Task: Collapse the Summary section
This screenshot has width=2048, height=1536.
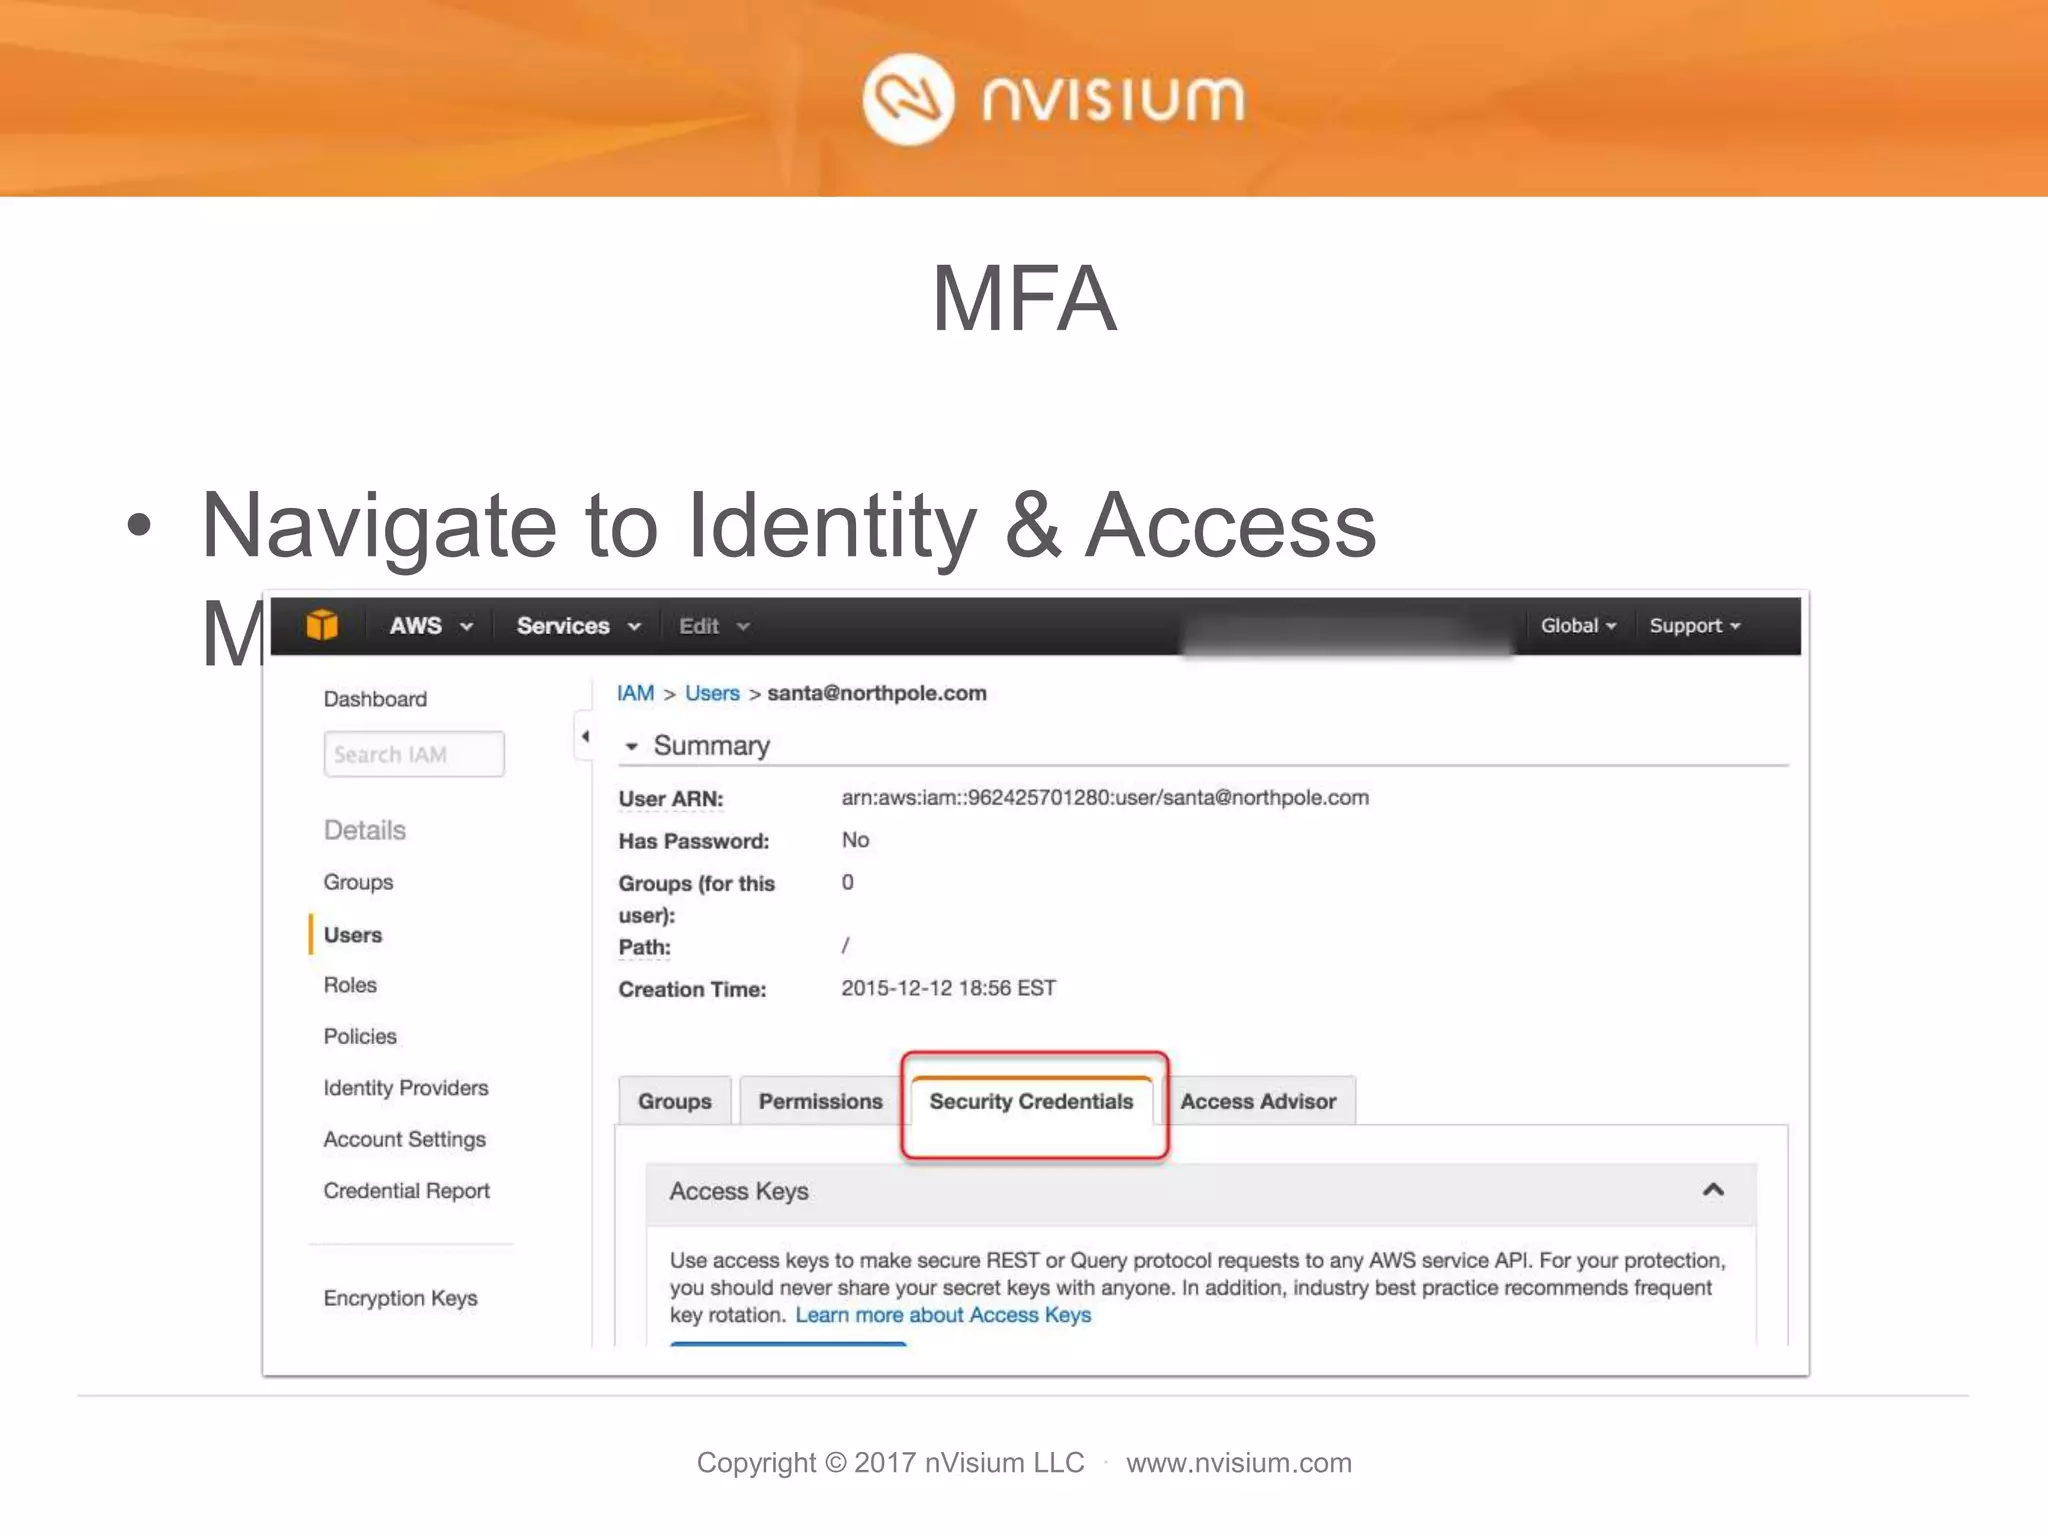Action: tap(631, 747)
